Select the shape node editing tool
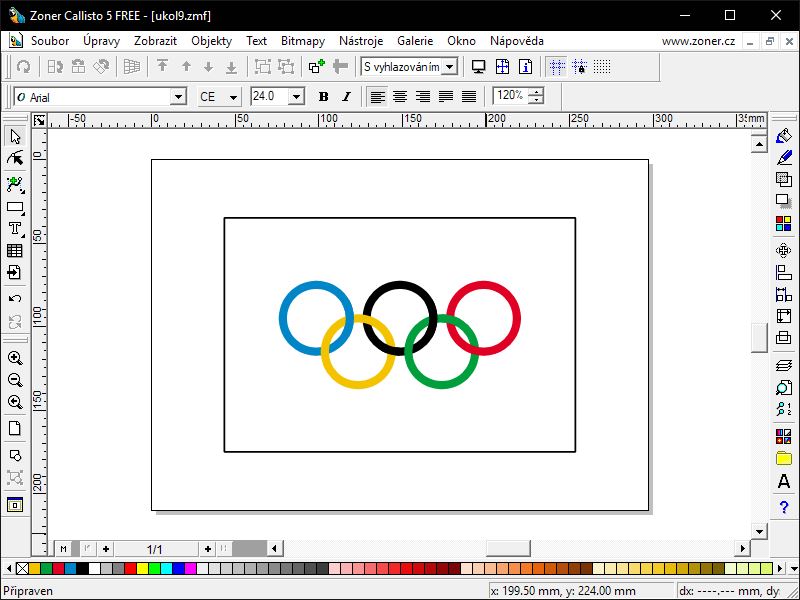This screenshot has height=600, width=800. [15, 159]
